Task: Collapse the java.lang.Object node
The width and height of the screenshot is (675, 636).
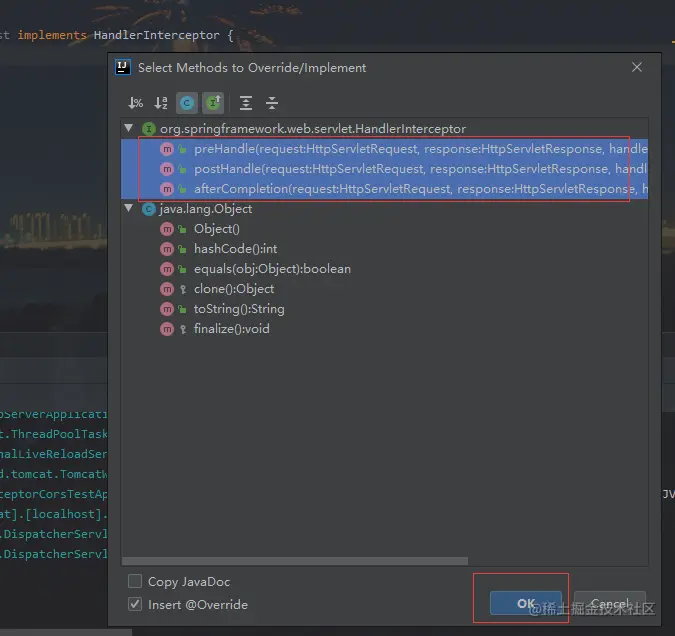Action: (128, 208)
